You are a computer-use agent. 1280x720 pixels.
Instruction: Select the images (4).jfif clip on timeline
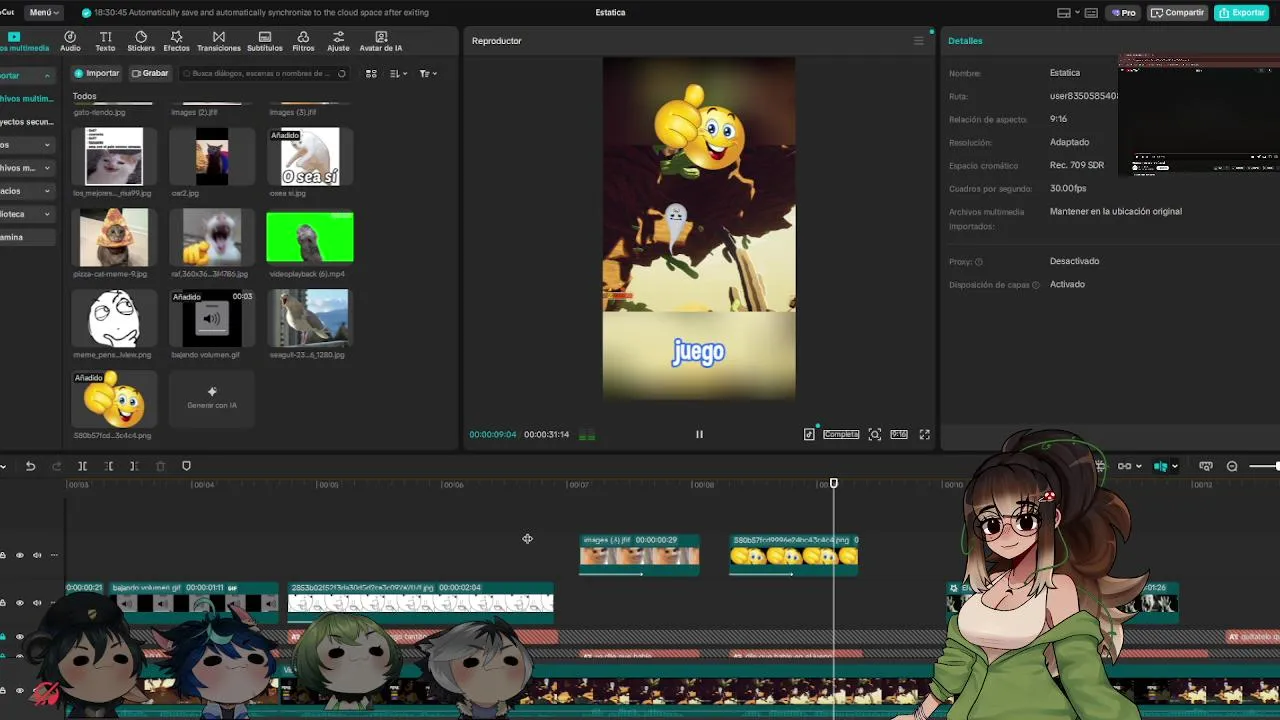(639, 555)
